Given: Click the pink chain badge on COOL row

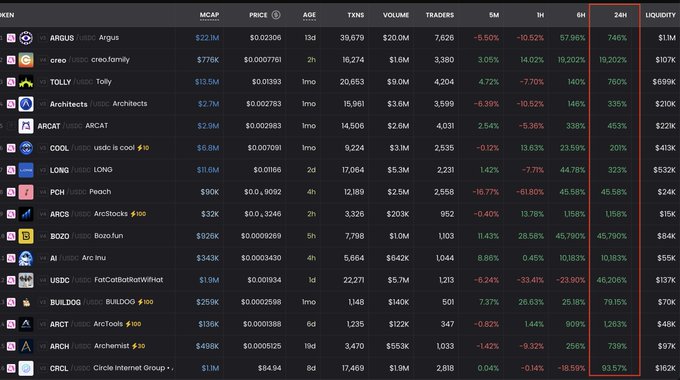Looking at the screenshot, I should [x=11, y=148].
